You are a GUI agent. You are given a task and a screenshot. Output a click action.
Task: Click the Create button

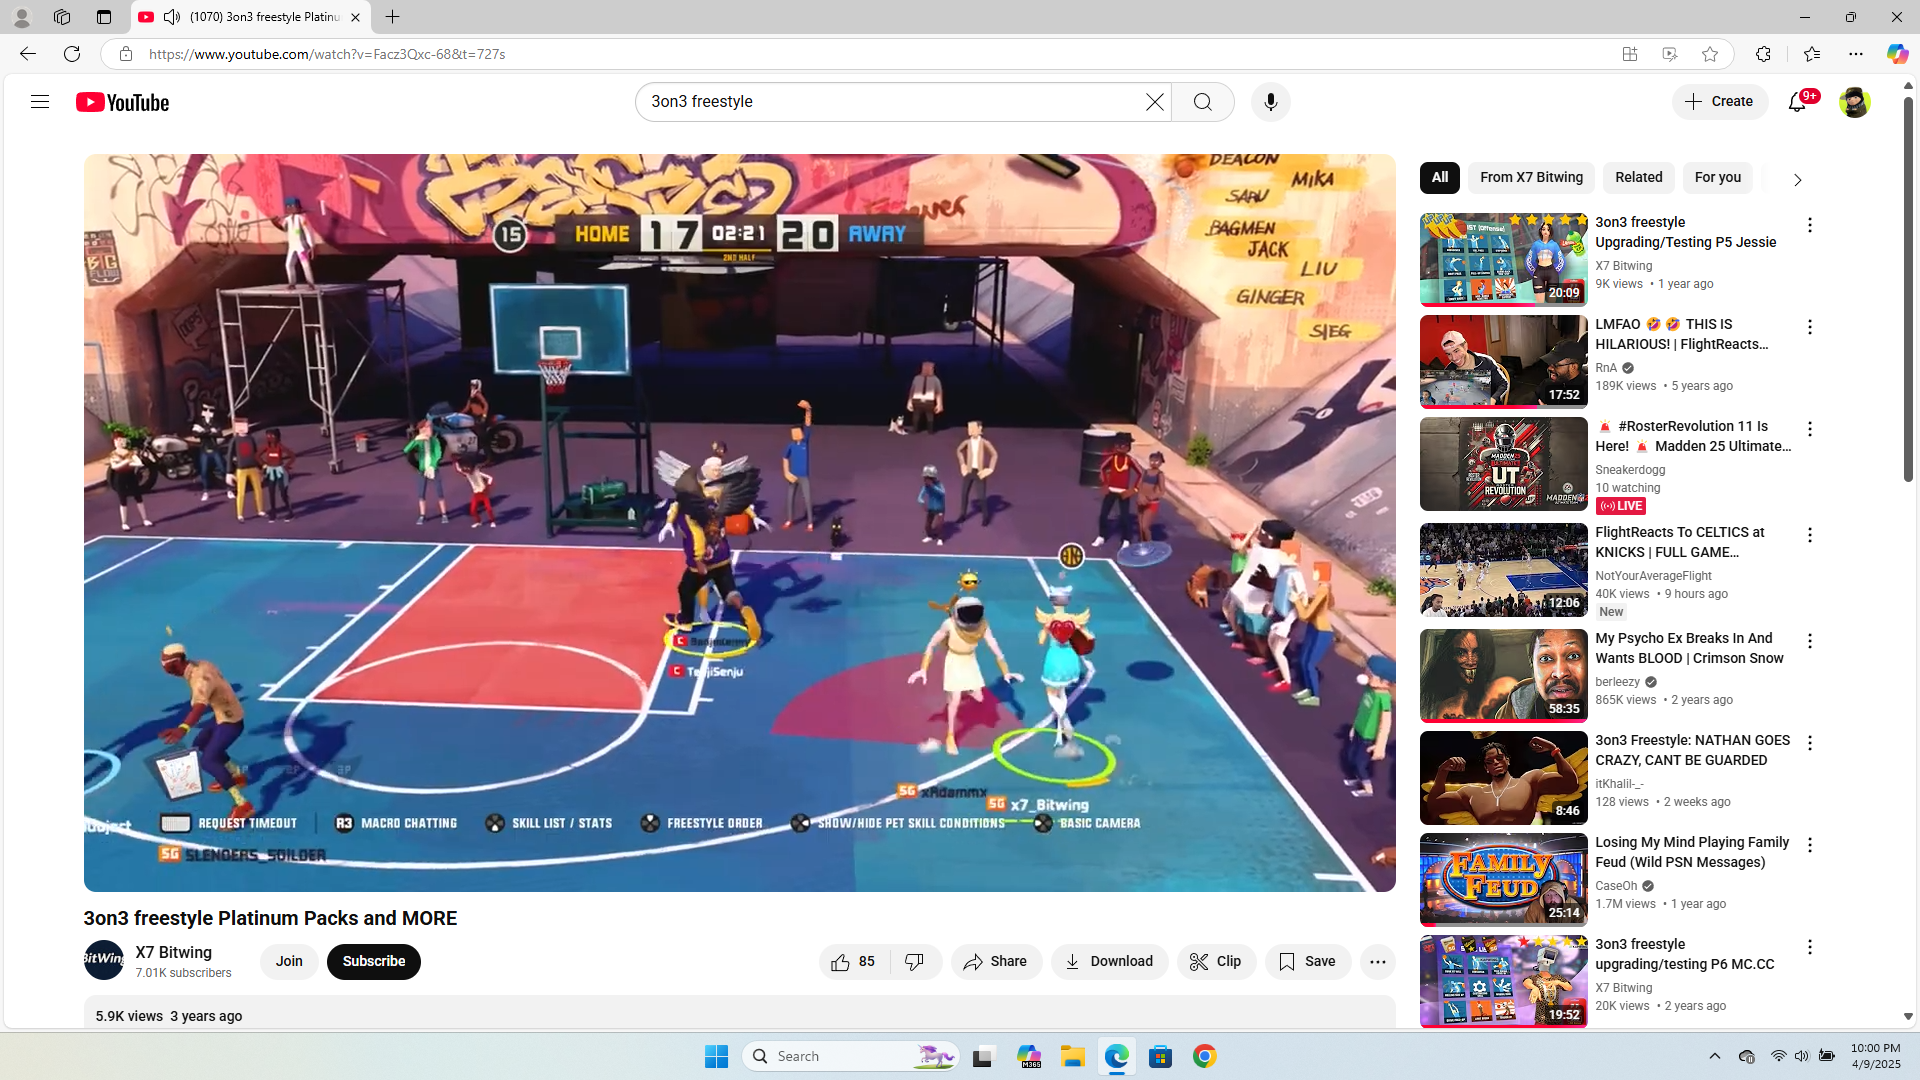click(1720, 102)
